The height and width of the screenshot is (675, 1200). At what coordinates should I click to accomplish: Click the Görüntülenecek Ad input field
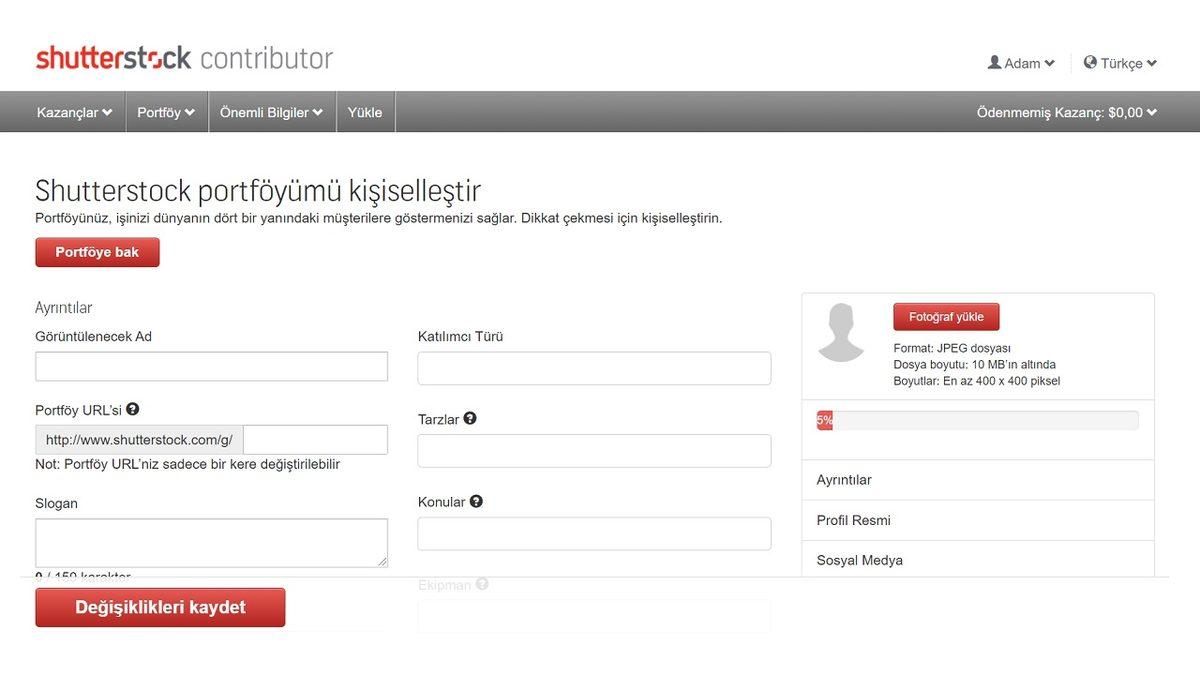211,366
